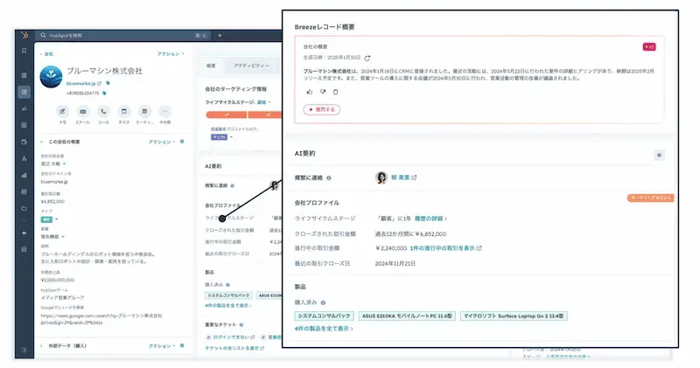Schedule a meeting with the ミーティング icon

(x=145, y=111)
